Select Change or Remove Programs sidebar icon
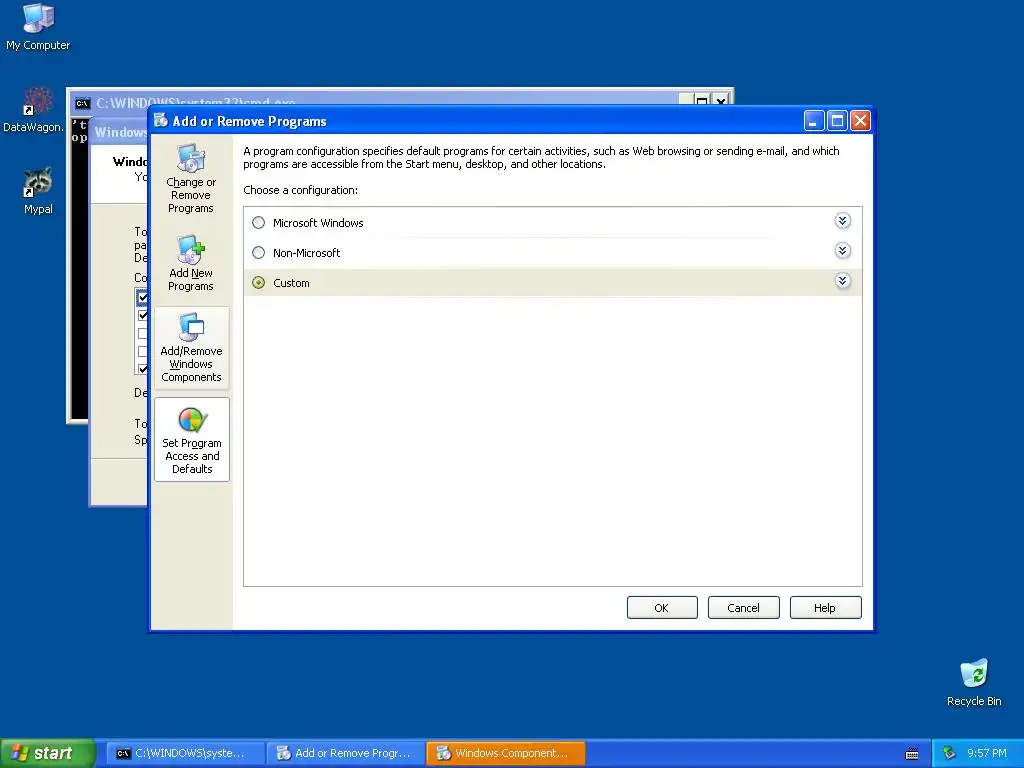The image size is (1024, 768). (x=191, y=179)
